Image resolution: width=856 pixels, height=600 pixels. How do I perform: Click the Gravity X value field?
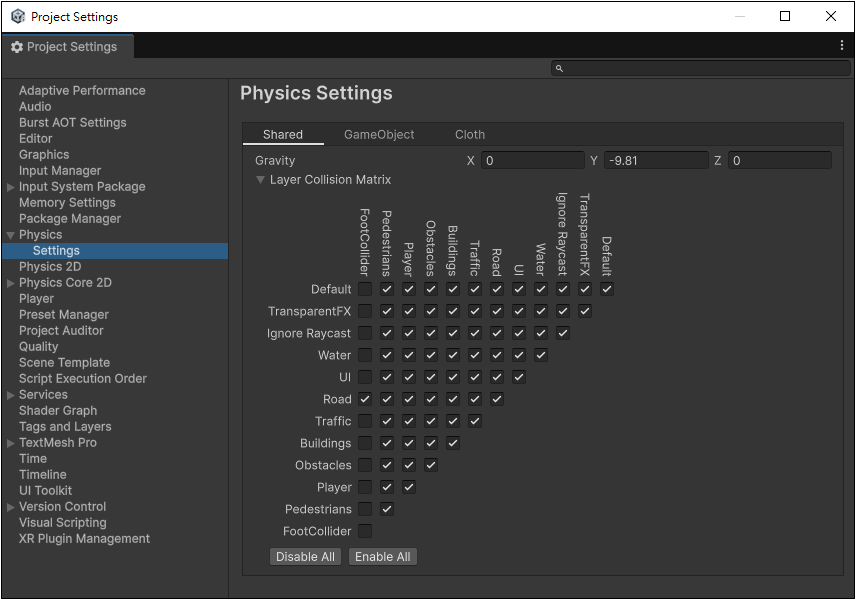pos(532,161)
